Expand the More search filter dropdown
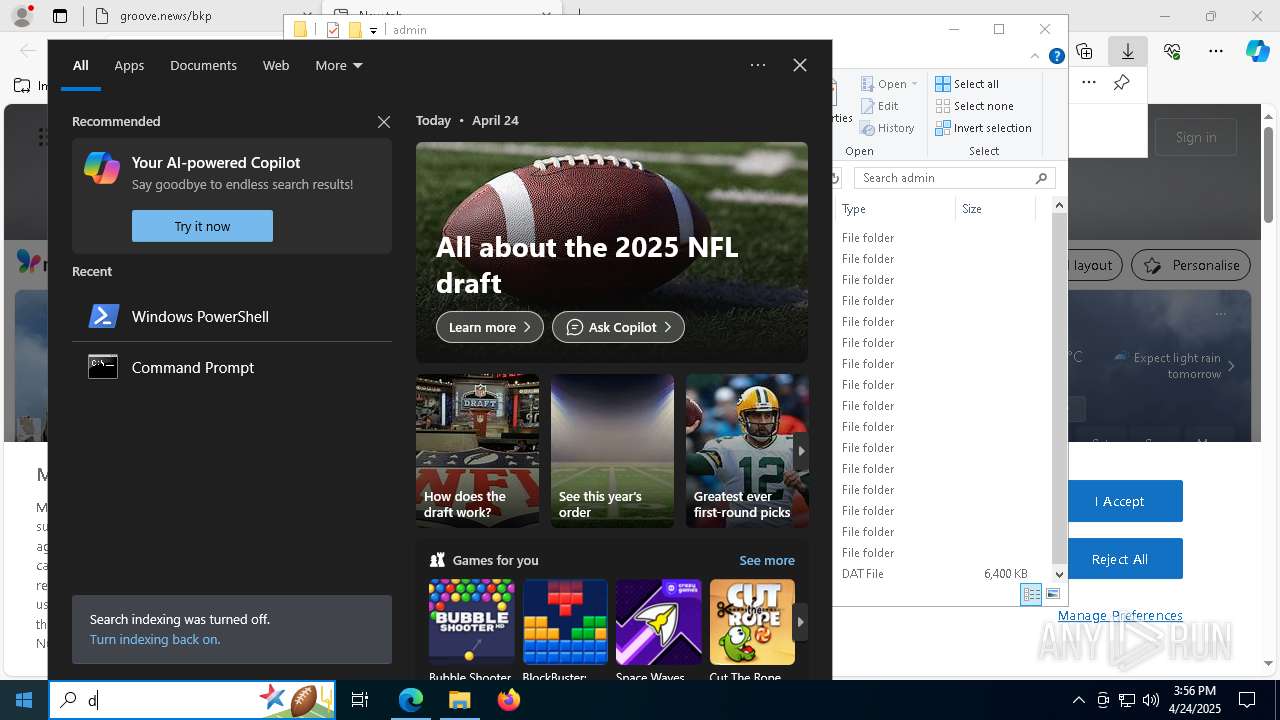The width and height of the screenshot is (1280, 720). point(338,65)
